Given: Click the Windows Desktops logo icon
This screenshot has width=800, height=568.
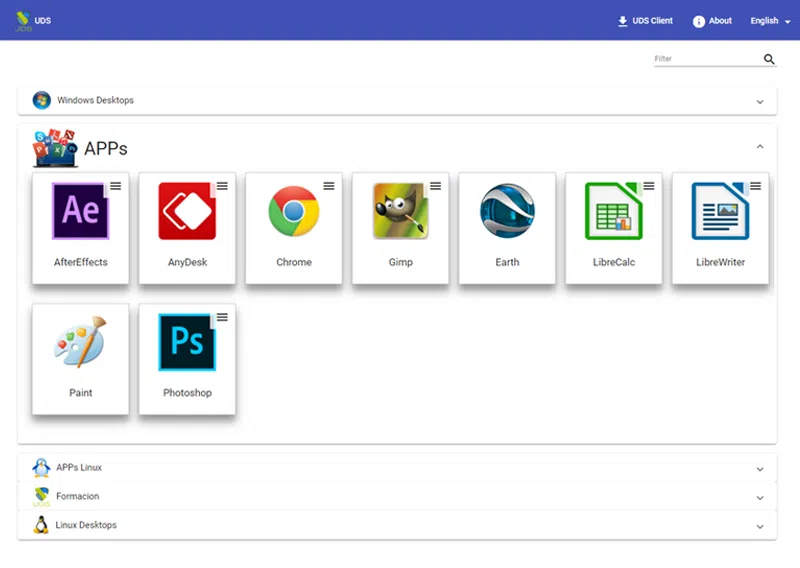Looking at the screenshot, I should (x=42, y=100).
